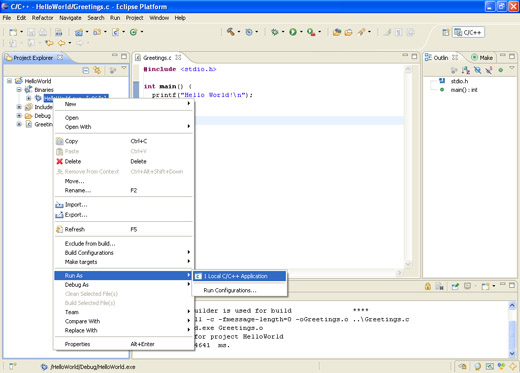
Task: Click the External Tools run icon
Action: pos(311,32)
